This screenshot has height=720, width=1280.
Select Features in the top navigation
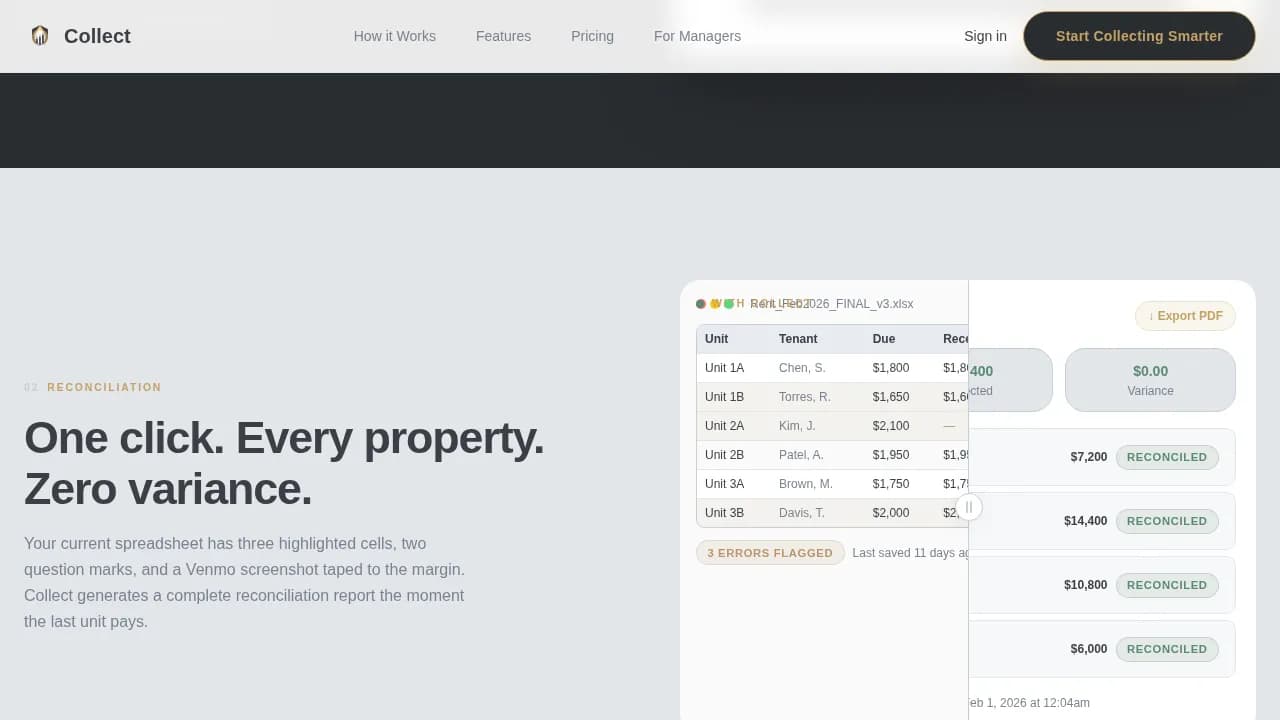point(503,36)
